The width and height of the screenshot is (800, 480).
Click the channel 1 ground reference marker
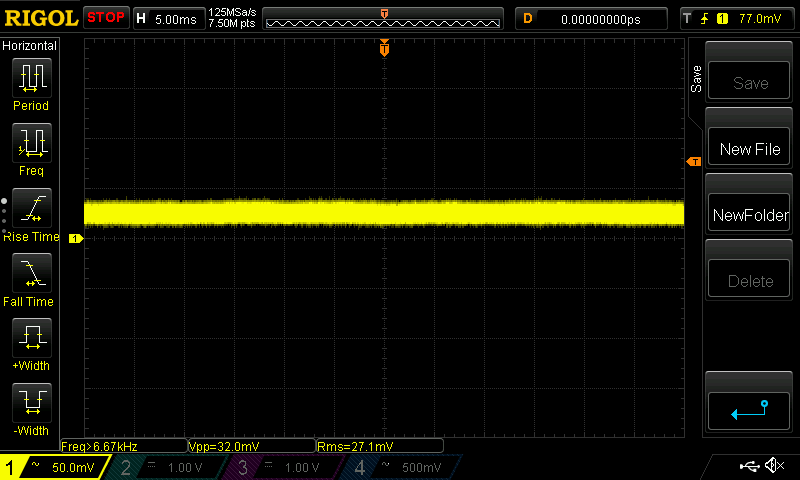[76, 238]
